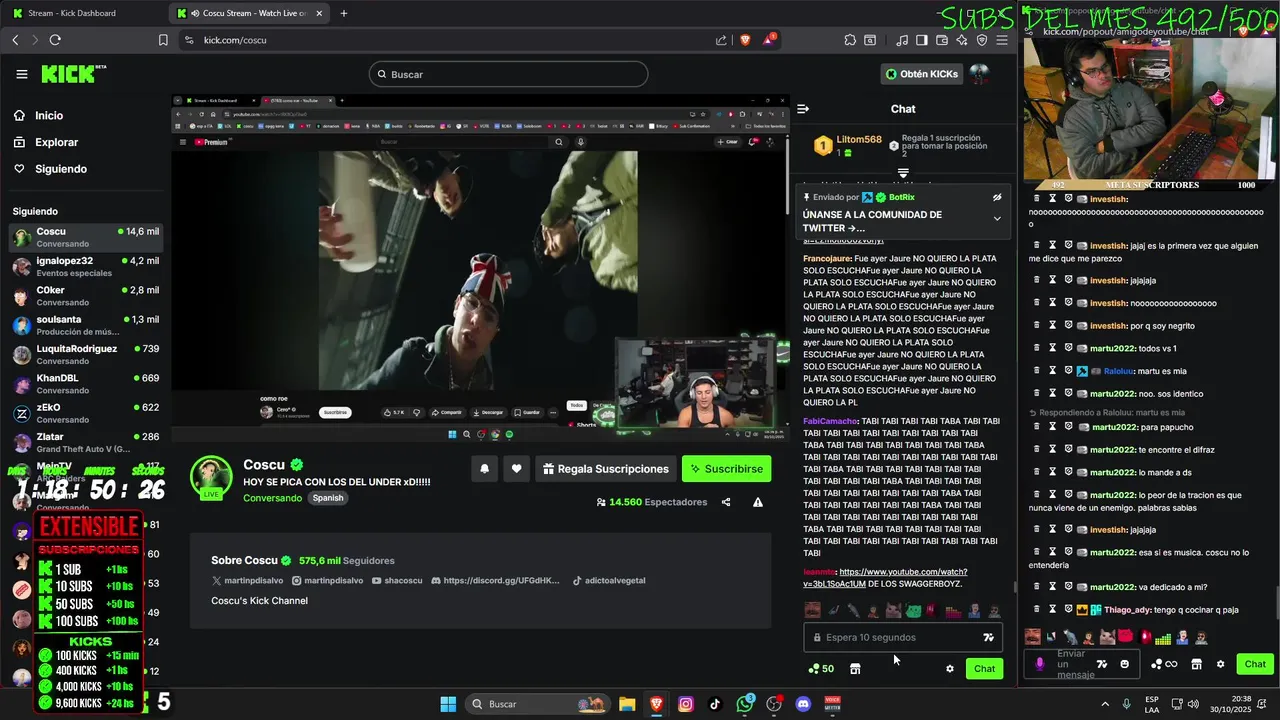Open Brave main menu icon

pos(1002,40)
